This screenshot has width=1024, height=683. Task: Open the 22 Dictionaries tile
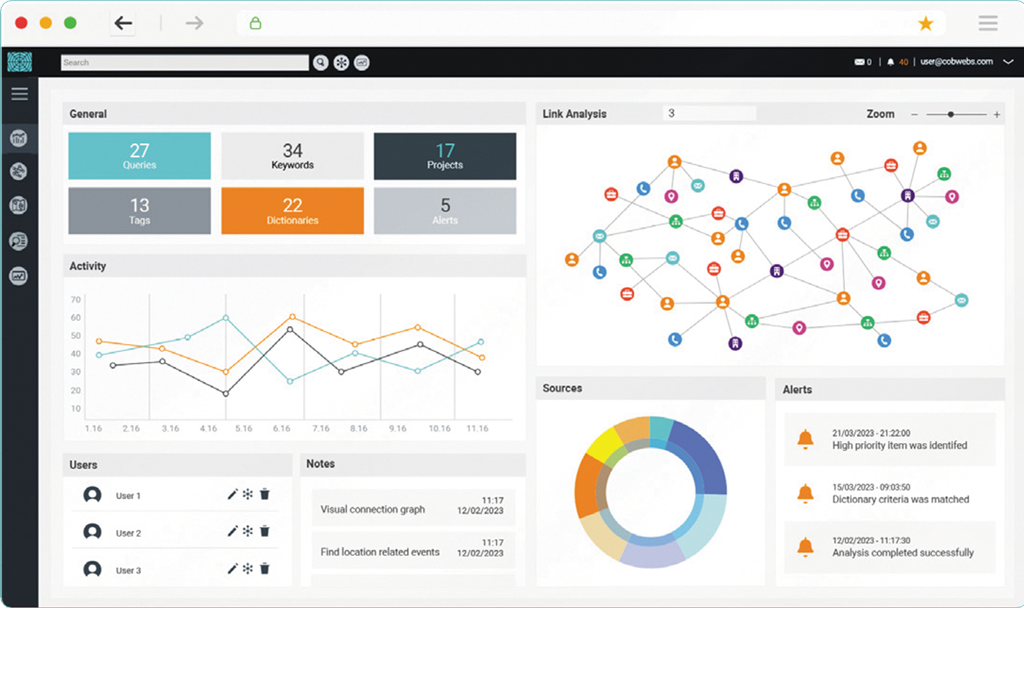click(292, 211)
